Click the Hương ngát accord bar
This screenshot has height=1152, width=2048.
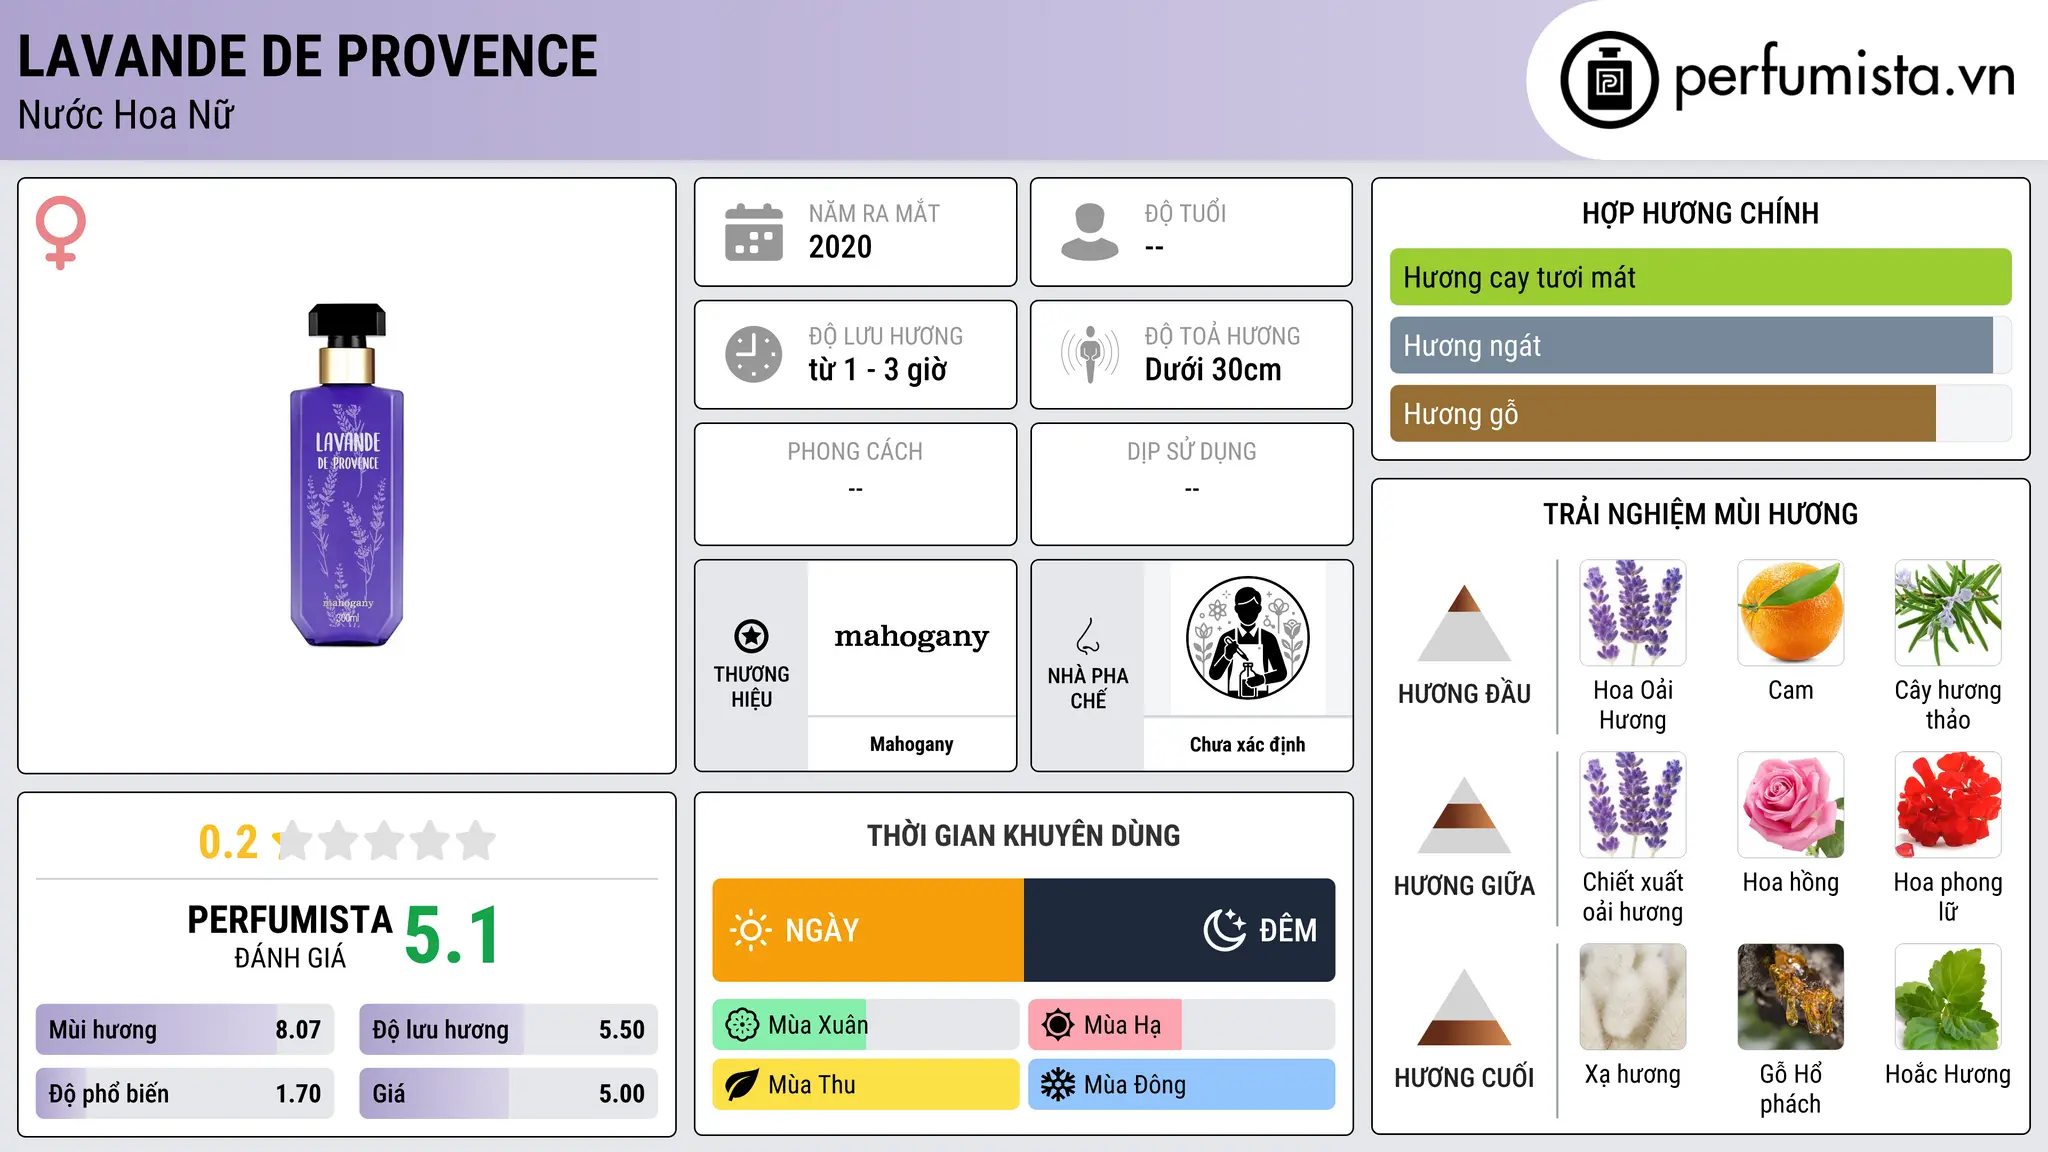[x=1701, y=345]
